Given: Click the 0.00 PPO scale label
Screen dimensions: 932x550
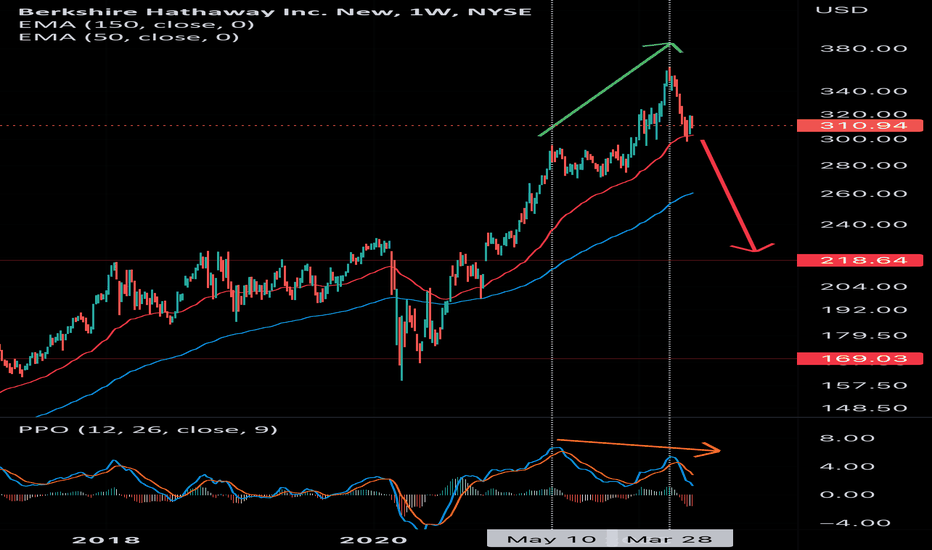Looking at the screenshot, I should (847, 494).
